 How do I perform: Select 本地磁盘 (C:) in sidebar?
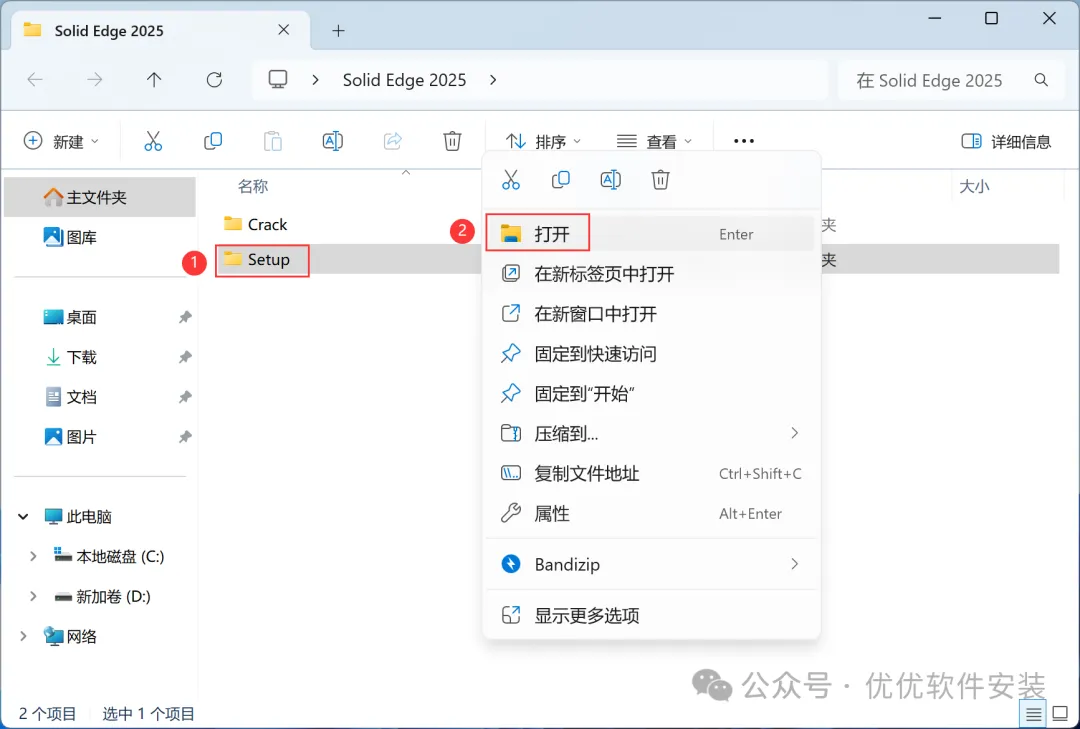109,556
